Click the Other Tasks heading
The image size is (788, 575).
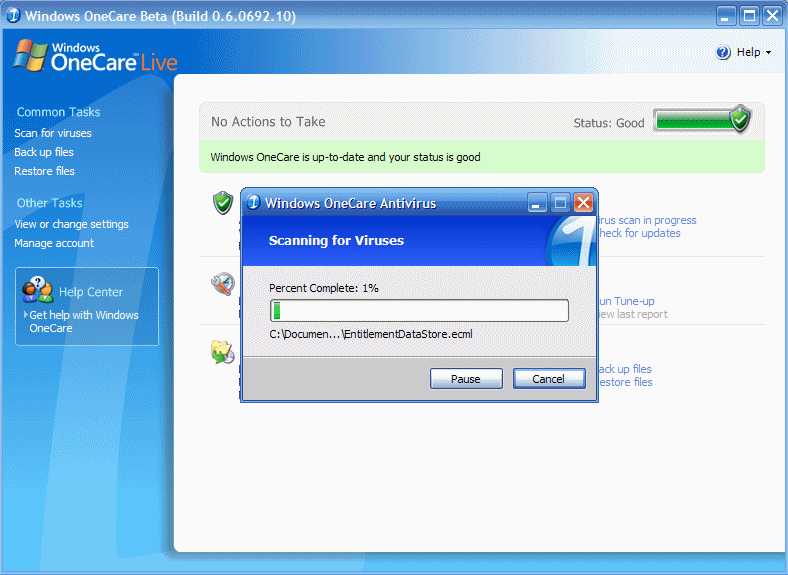pyautogui.click(x=49, y=203)
